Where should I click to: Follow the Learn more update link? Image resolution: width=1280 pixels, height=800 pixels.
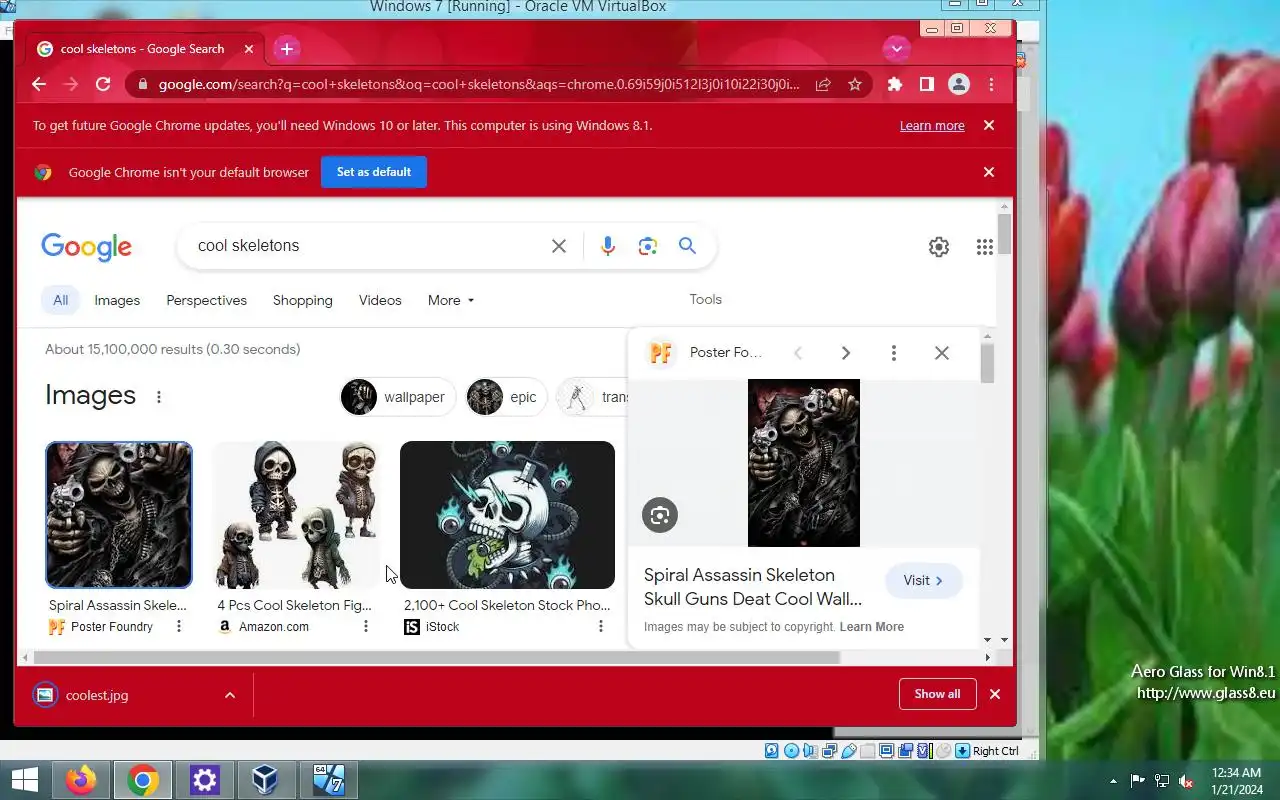(x=932, y=126)
